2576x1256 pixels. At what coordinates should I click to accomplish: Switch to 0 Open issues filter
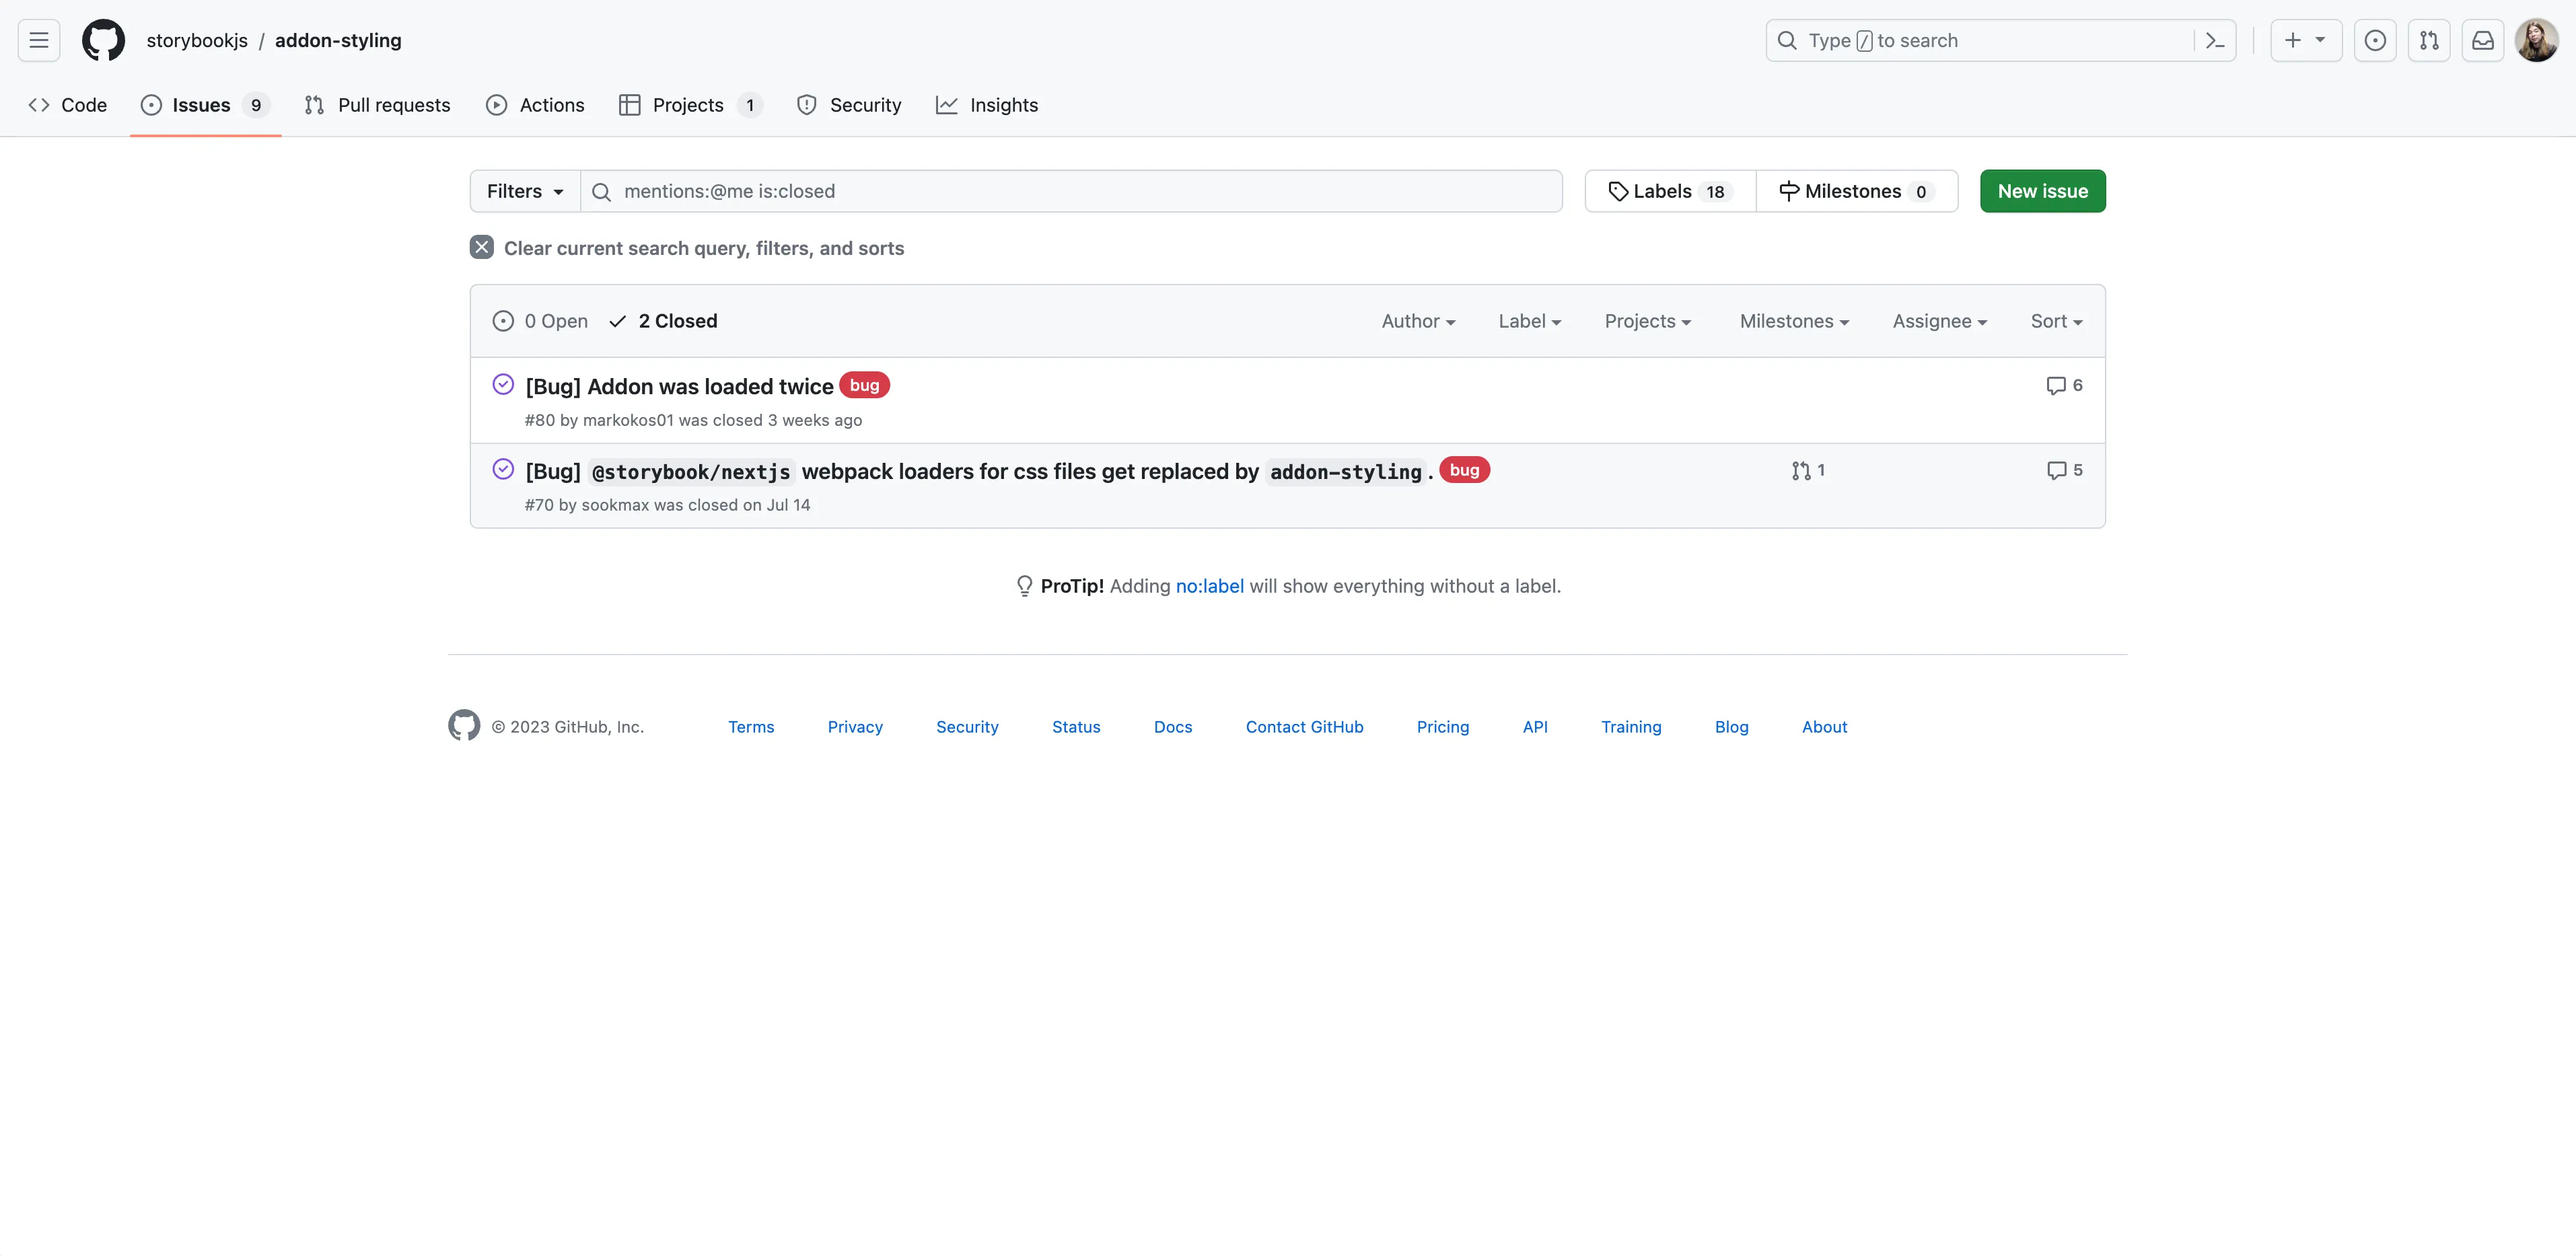click(x=541, y=321)
